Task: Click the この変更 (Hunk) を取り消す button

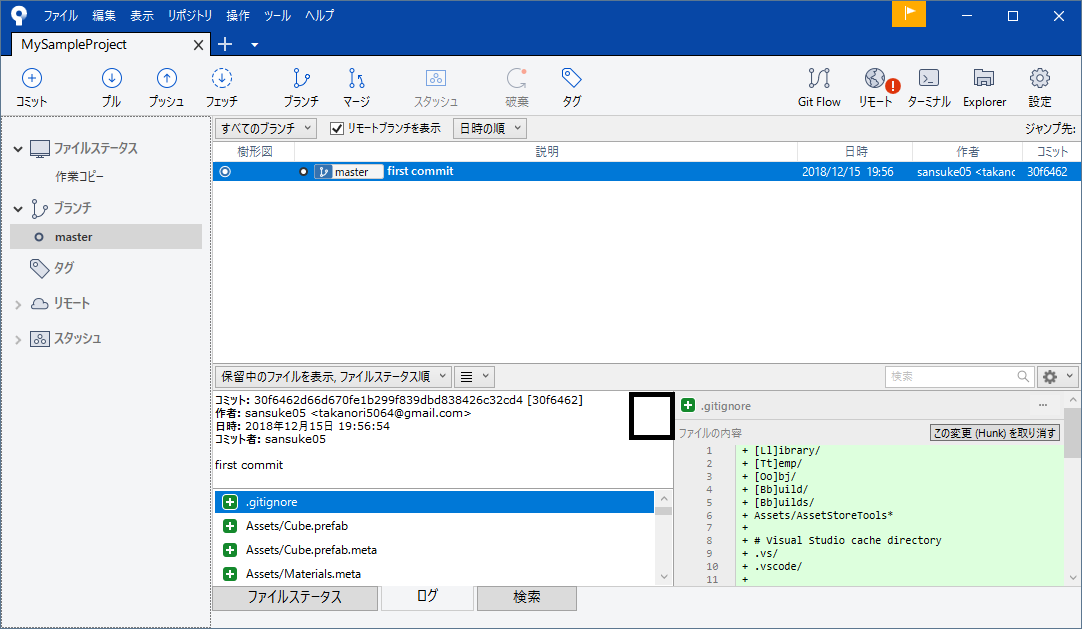Action: (995, 430)
